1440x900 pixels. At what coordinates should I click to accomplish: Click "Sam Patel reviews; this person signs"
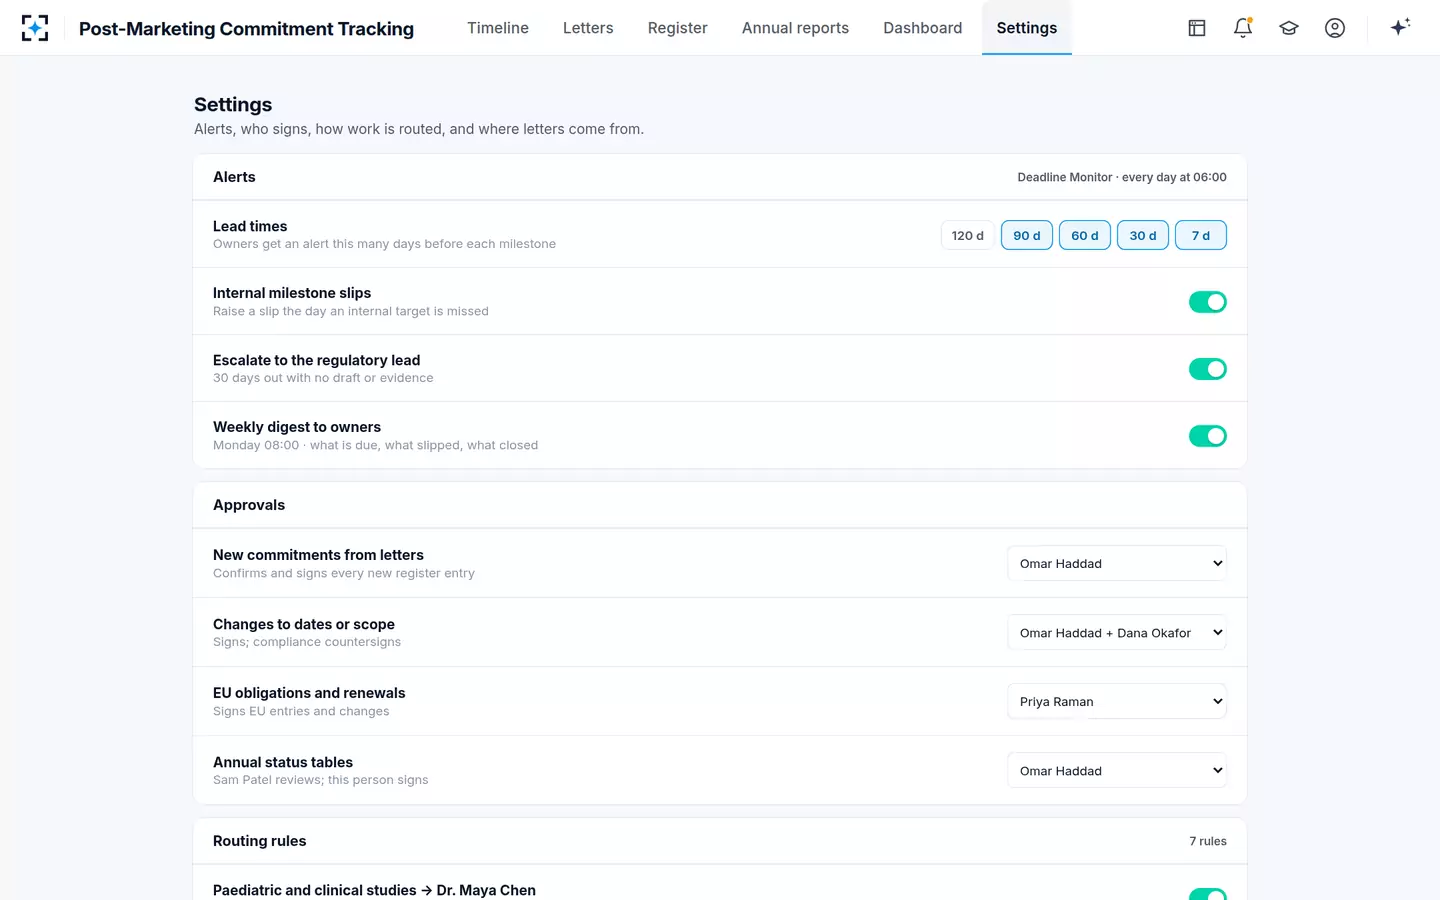[x=320, y=780]
